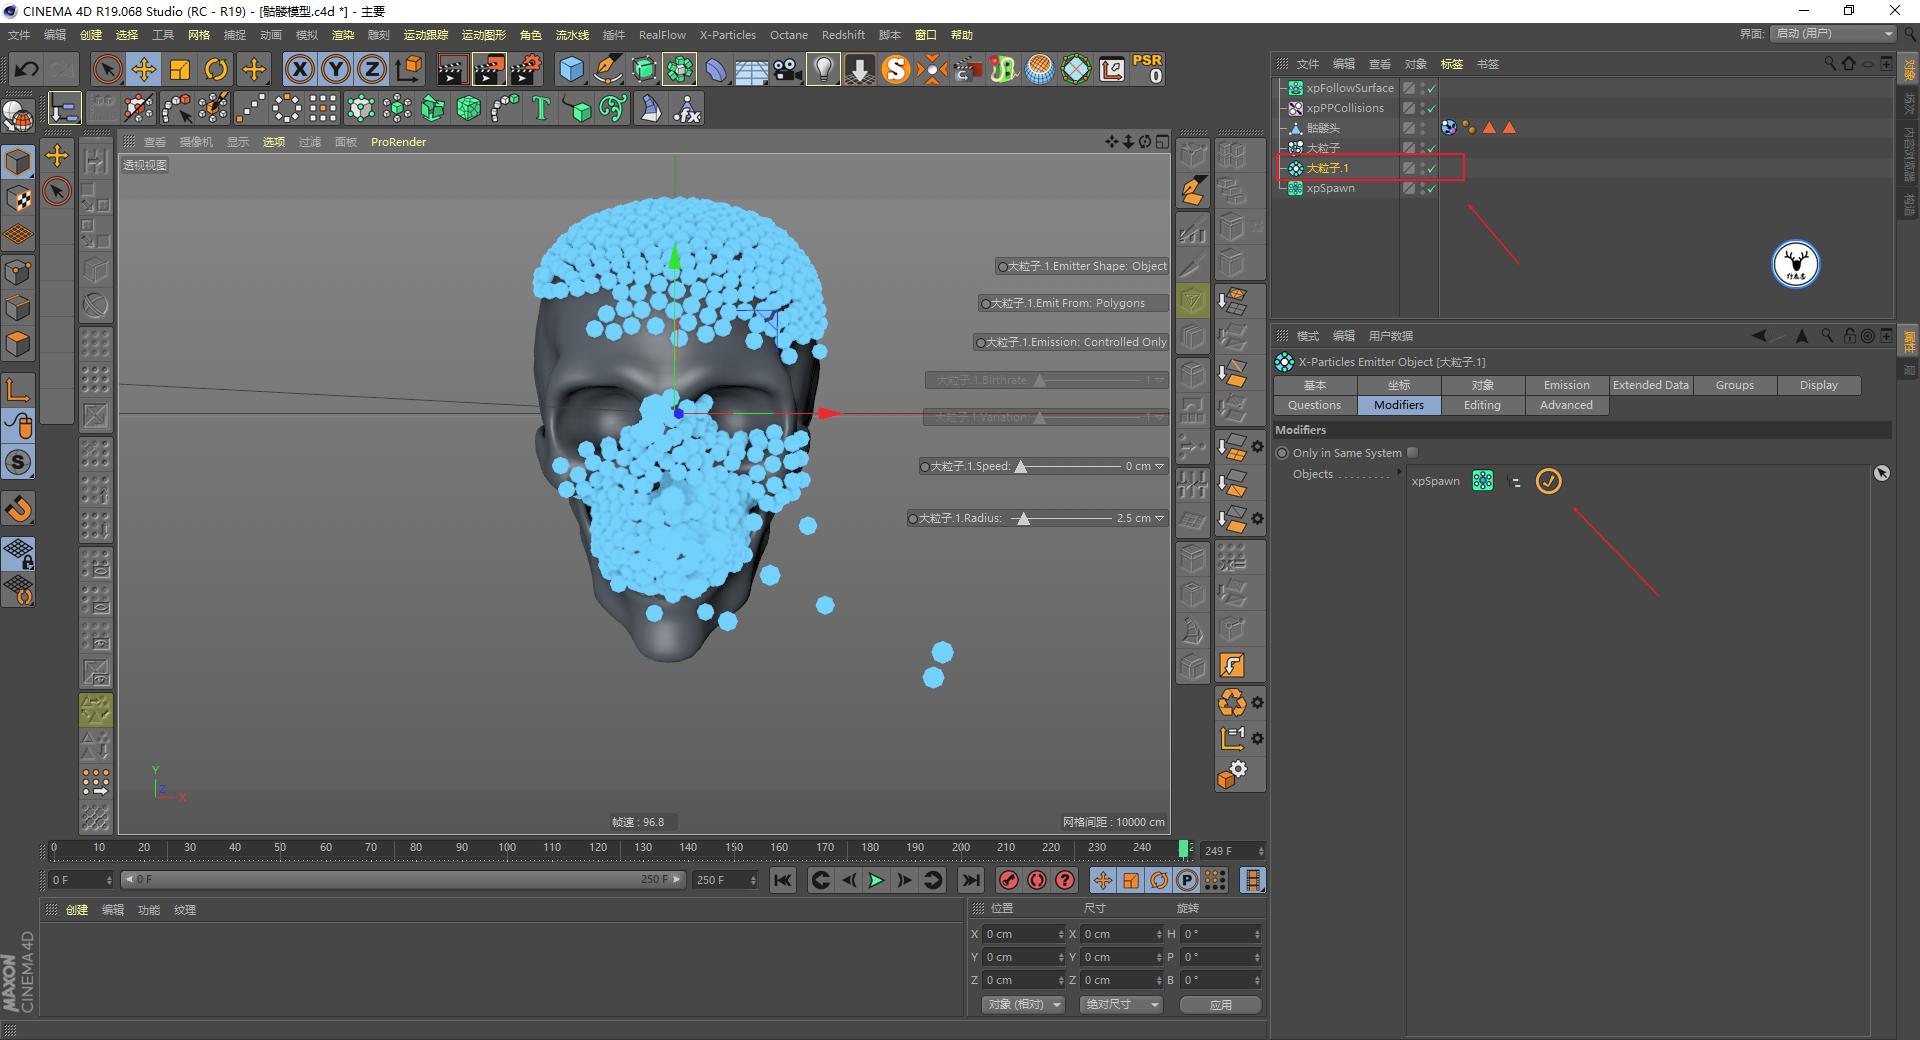The width and height of the screenshot is (1920, 1040).
Task: Select the Move tool in the toolbar
Action: tap(144, 69)
